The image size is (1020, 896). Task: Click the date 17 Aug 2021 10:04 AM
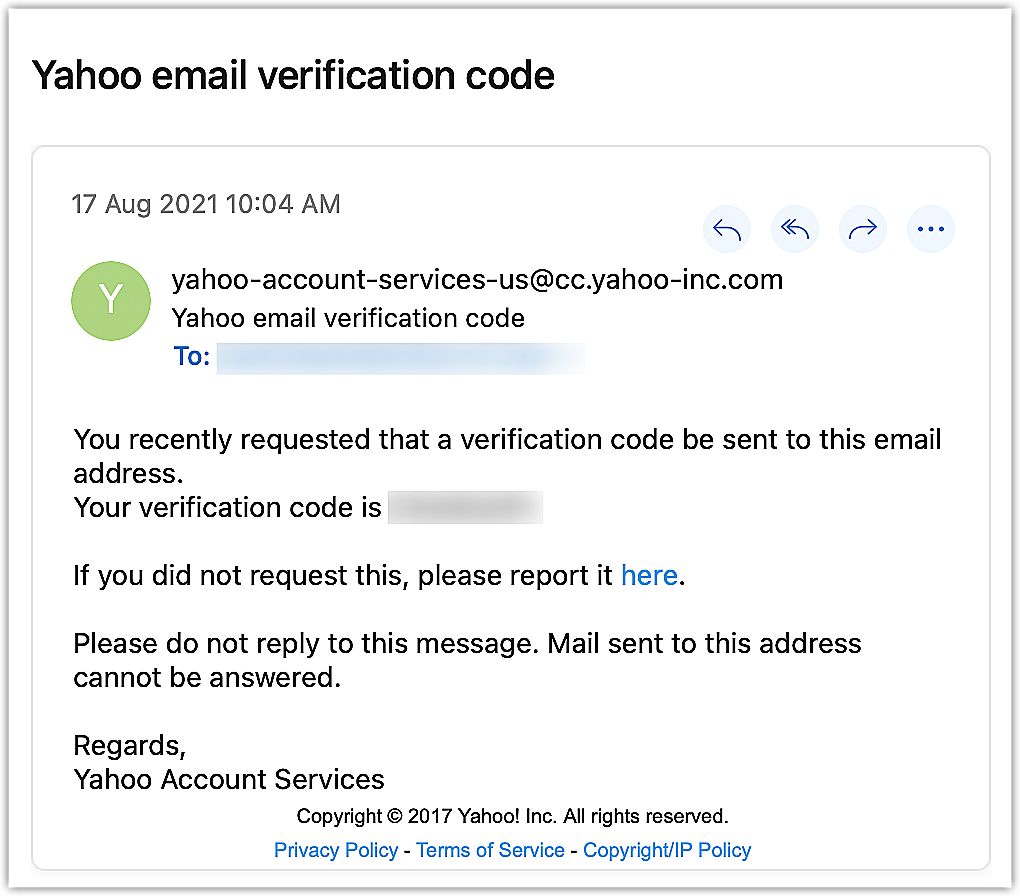pyautogui.click(x=206, y=205)
